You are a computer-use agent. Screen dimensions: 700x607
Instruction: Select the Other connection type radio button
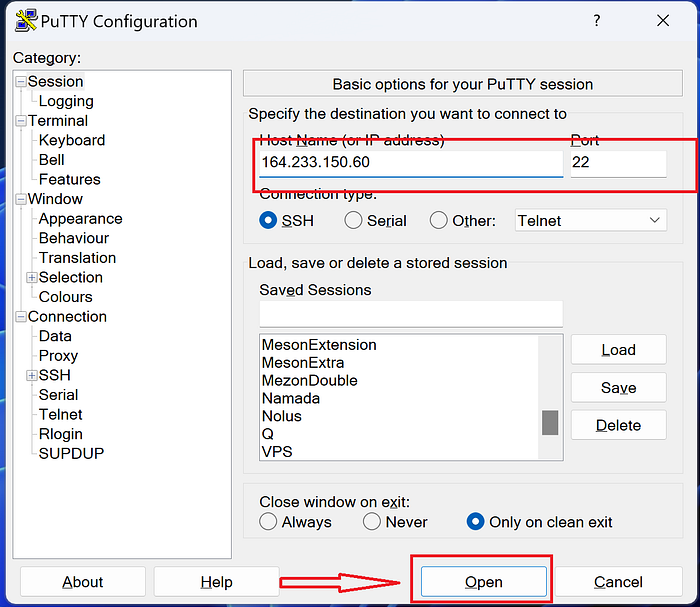pos(438,220)
